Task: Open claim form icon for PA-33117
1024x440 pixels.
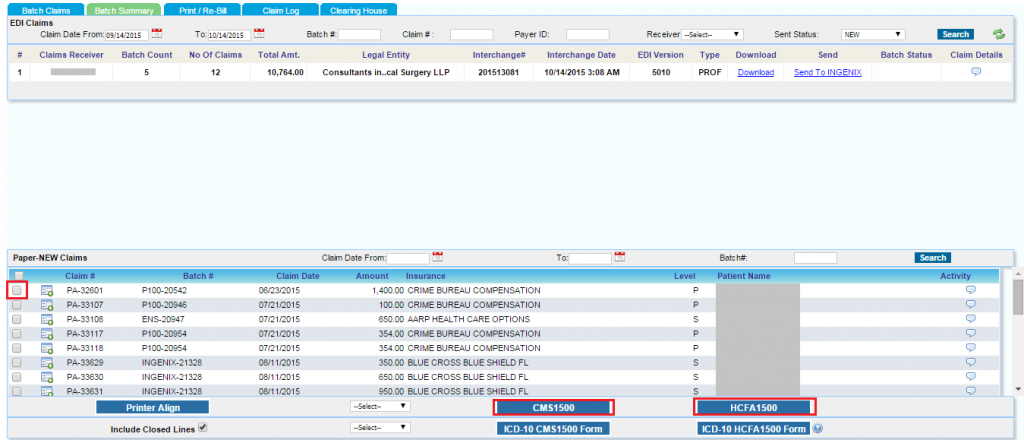Action: pyautogui.click(x=47, y=334)
